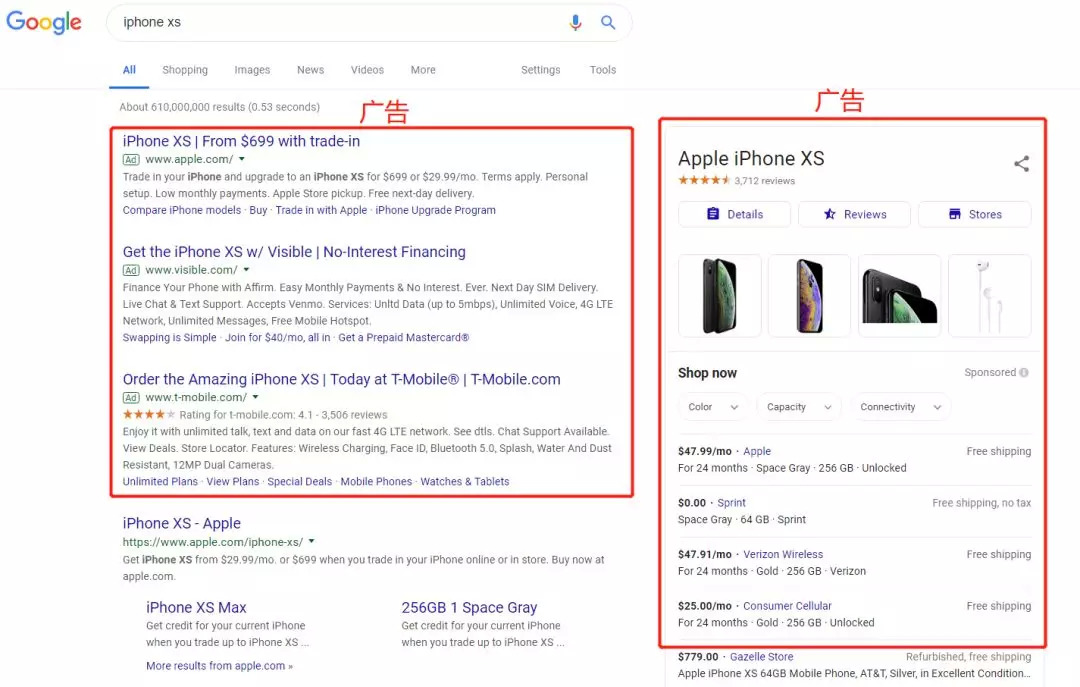Click the first black iPhone XS thumbnail

[x=720, y=295]
